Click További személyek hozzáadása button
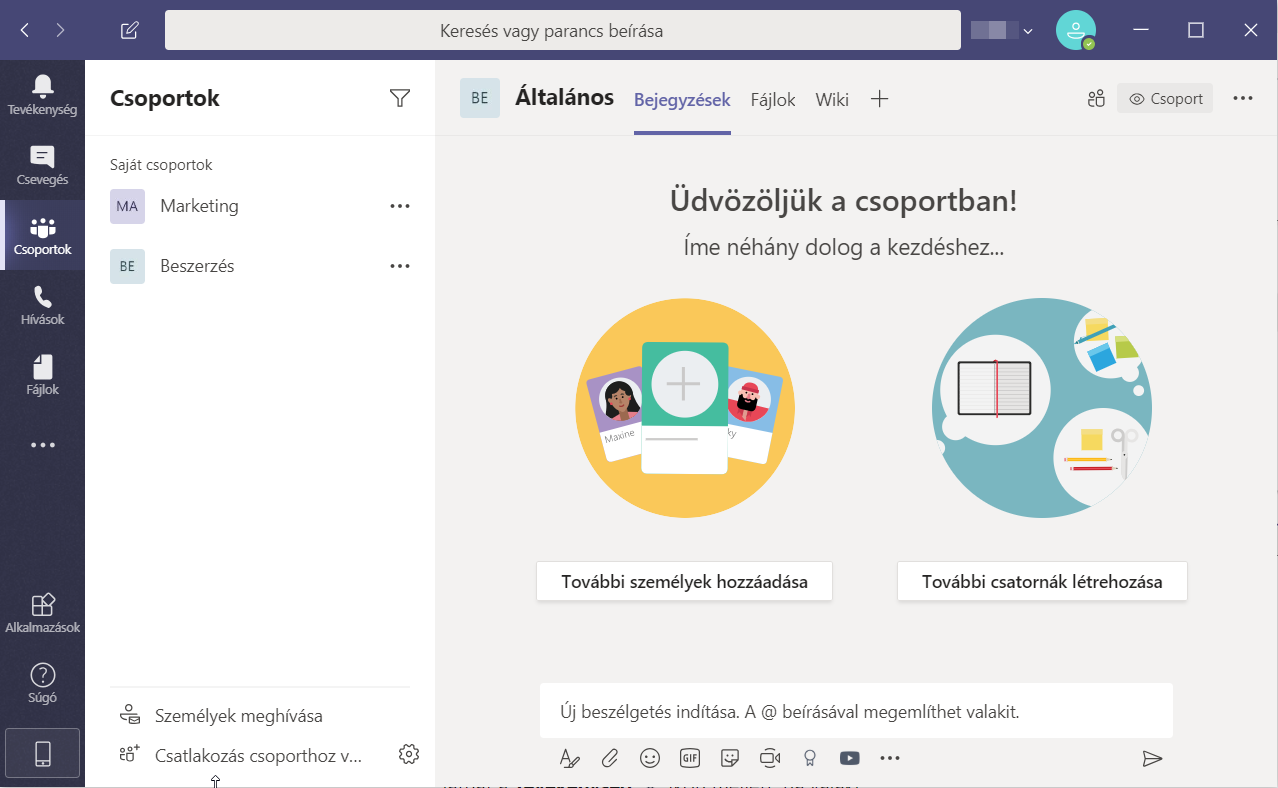The image size is (1278, 788). [x=684, y=581]
